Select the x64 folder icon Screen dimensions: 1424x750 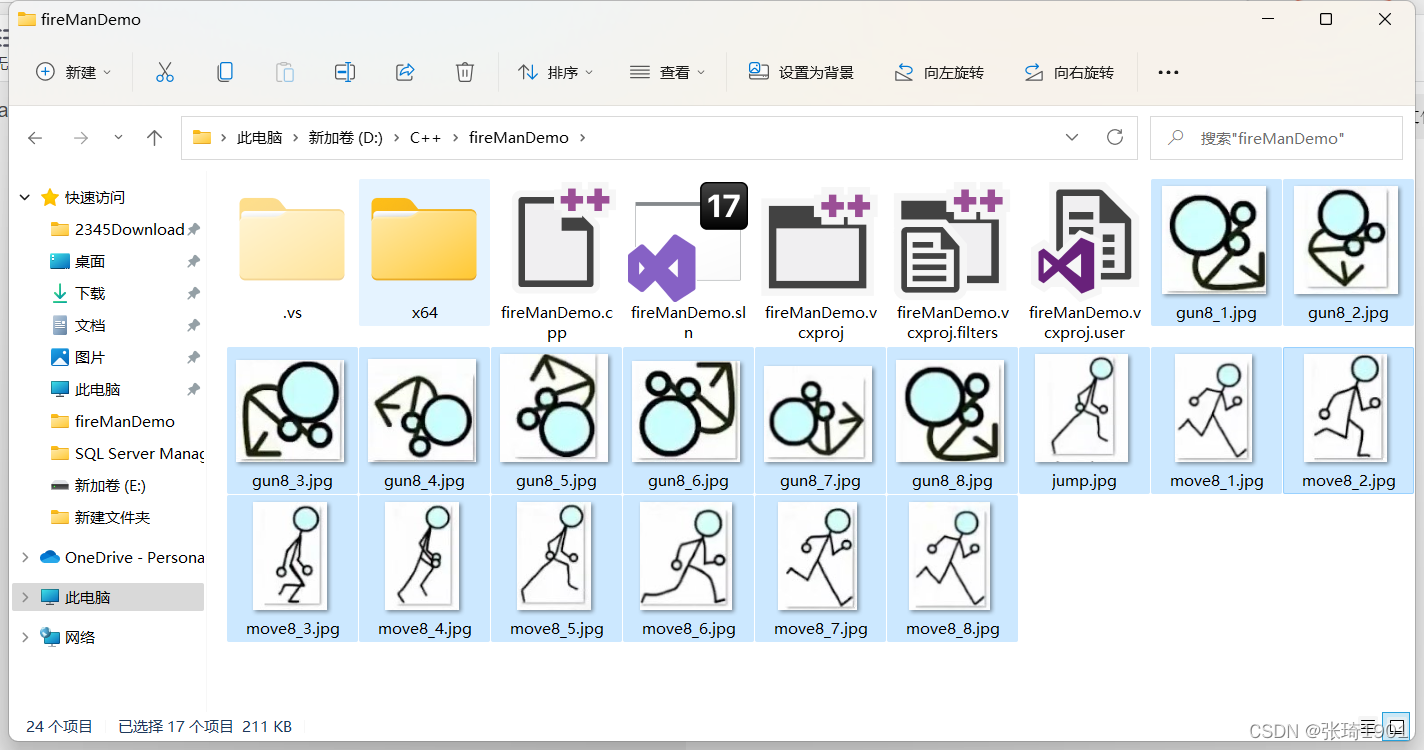pos(424,239)
